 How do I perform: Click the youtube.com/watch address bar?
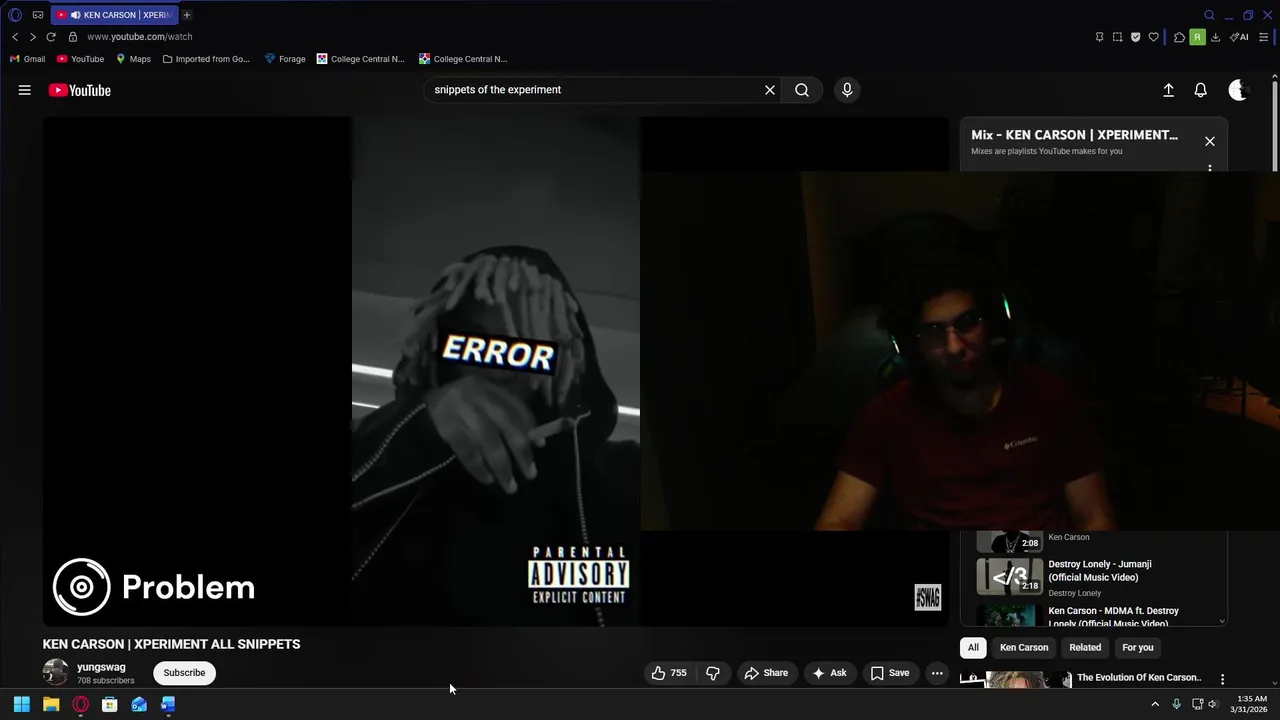140,37
